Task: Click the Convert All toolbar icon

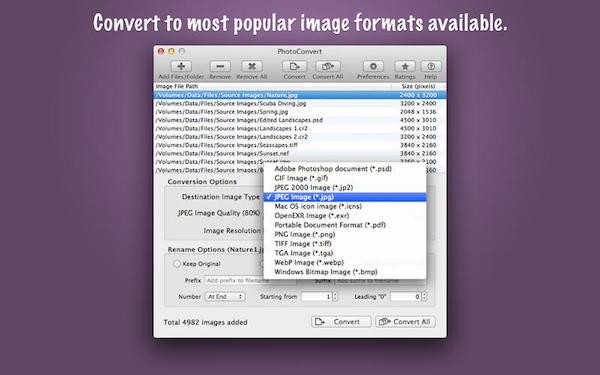Action: [x=328, y=66]
